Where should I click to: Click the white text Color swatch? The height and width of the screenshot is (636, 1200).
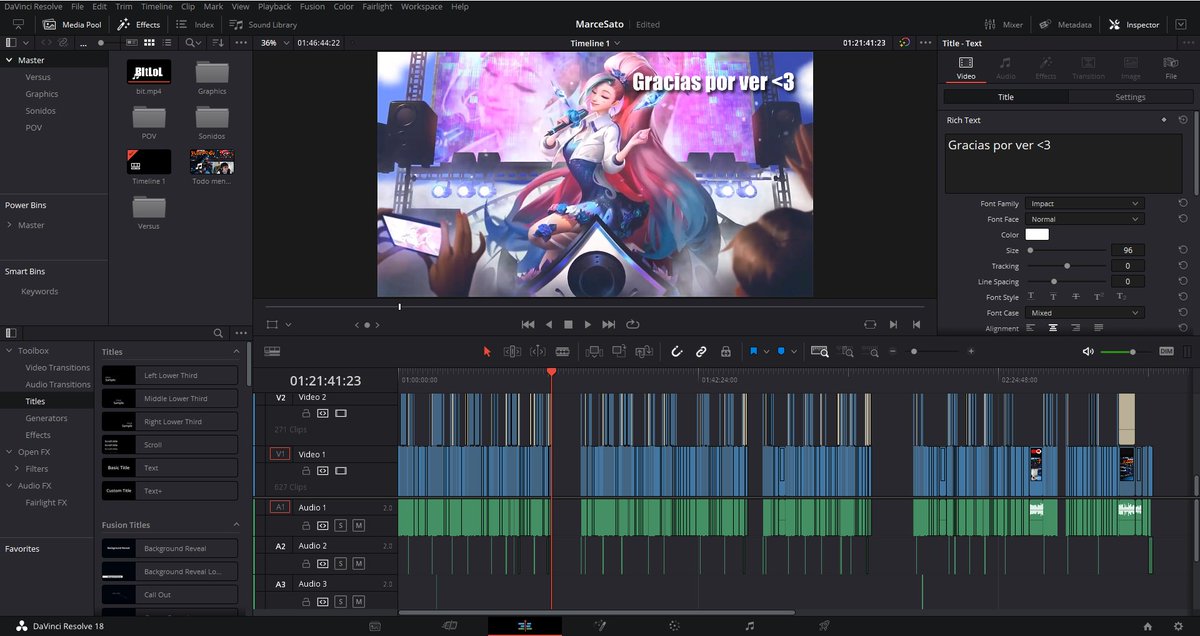click(x=1037, y=234)
